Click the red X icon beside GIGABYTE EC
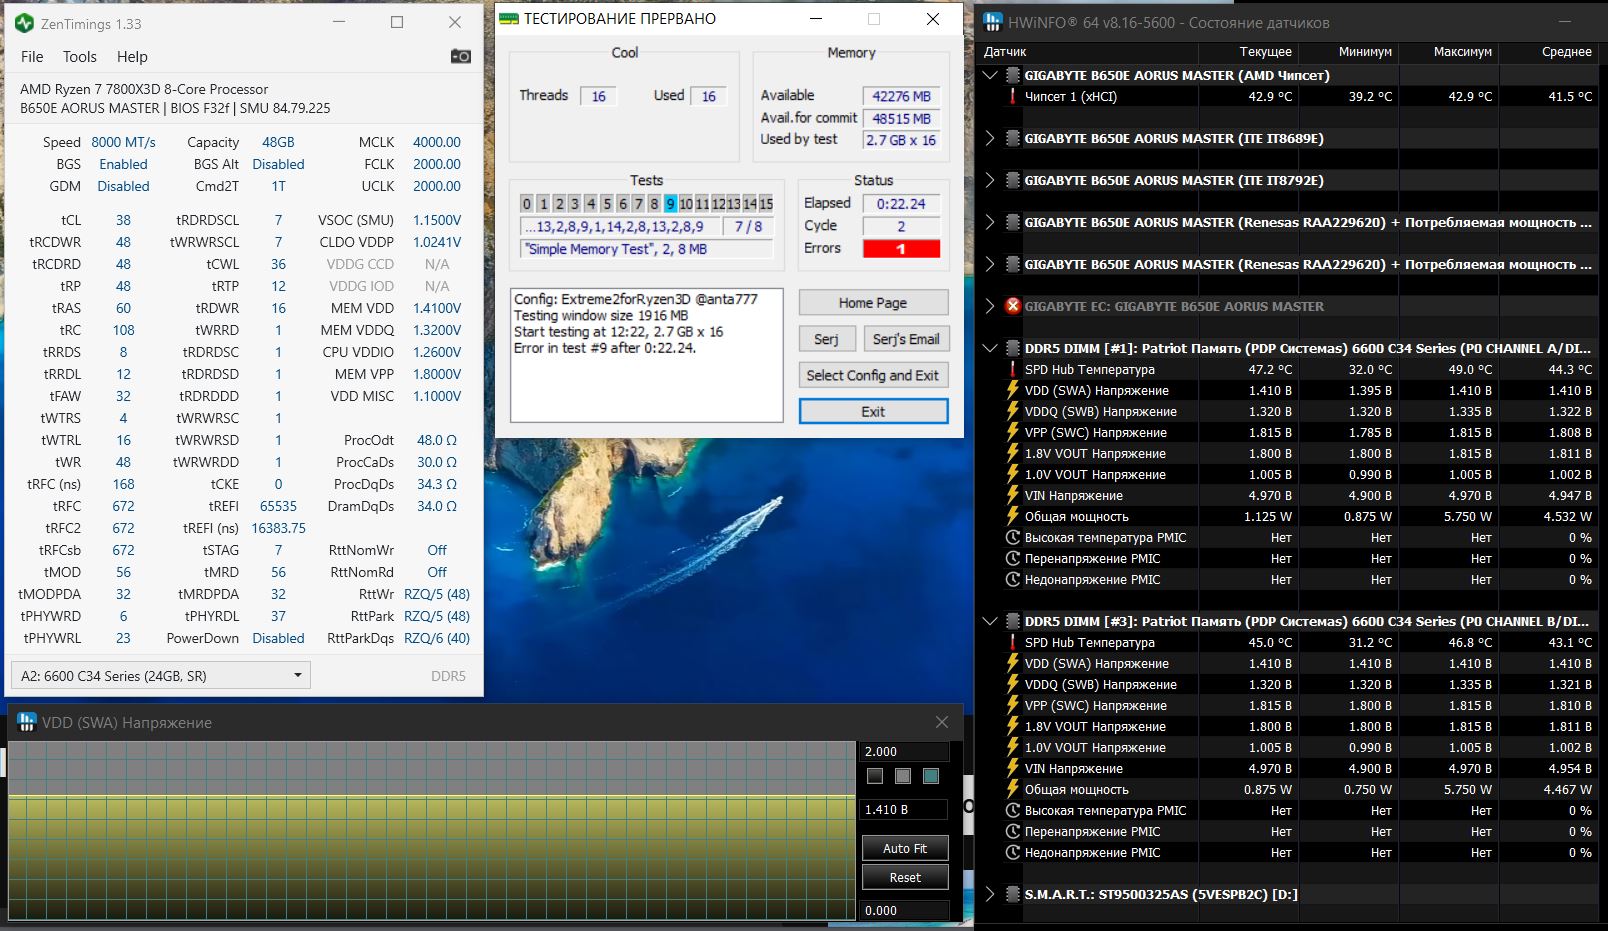Viewport: 1608px width, 931px height. pos(1013,306)
